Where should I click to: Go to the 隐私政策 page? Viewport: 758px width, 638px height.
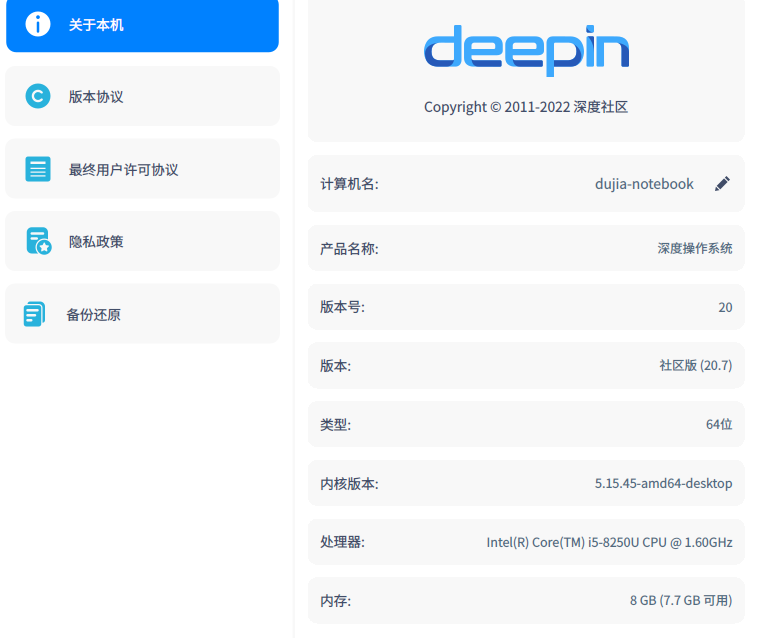pos(142,241)
